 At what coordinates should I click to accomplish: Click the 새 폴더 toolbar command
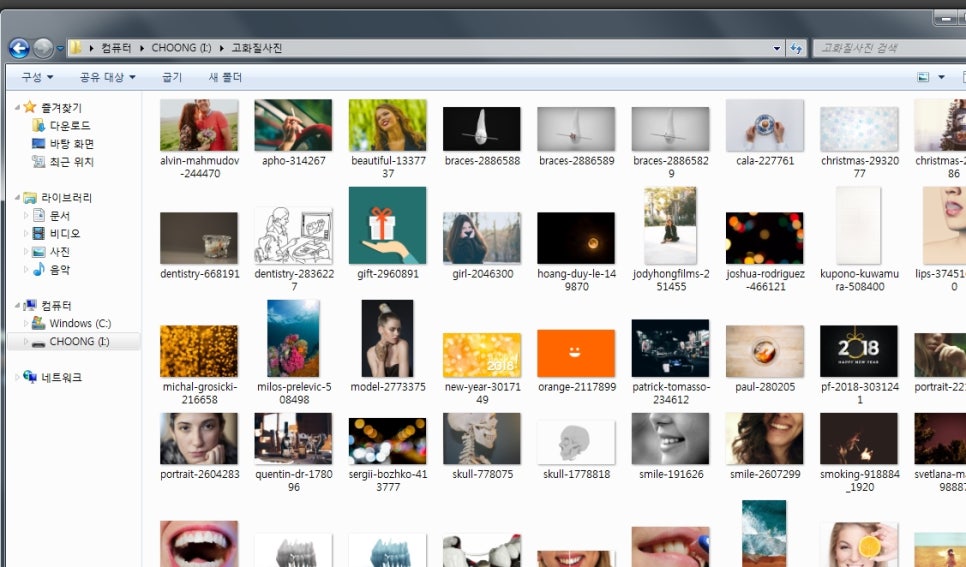pos(225,77)
